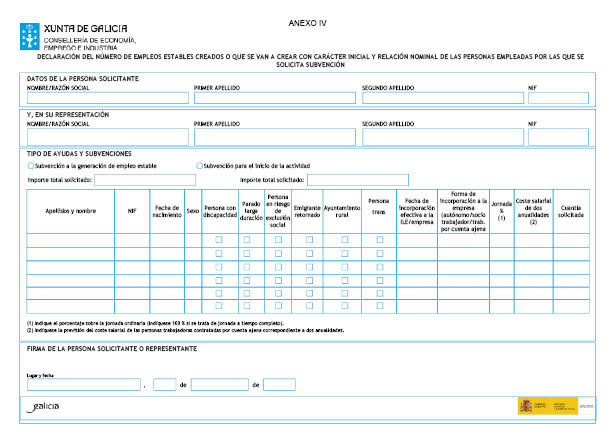615x439 pixels.
Task: Click Segundo apellido field under En su representación
Action: click(x=443, y=137)
